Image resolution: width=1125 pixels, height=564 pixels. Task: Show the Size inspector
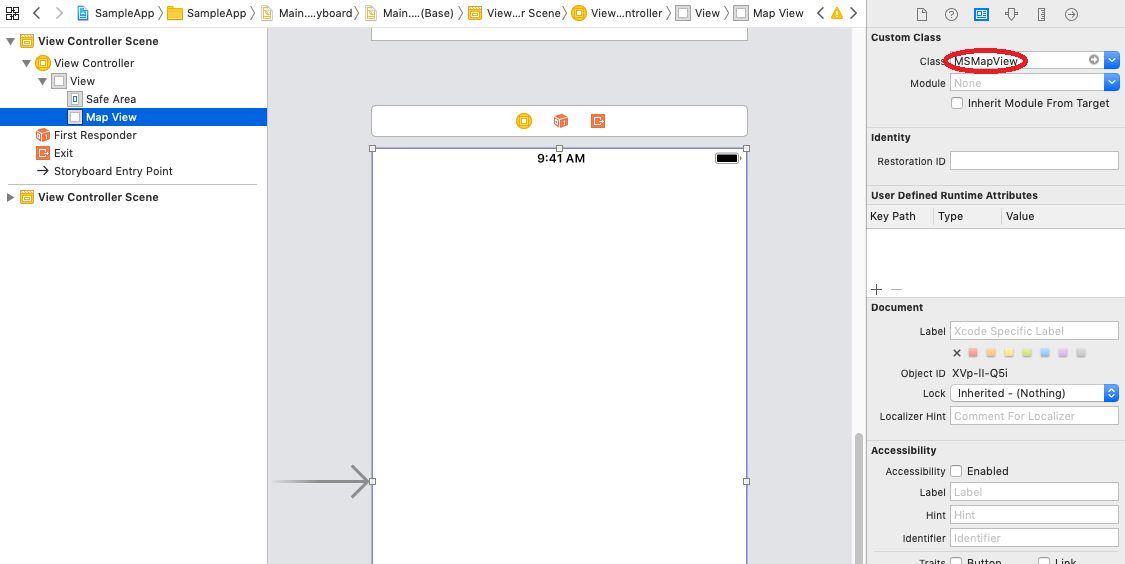point(1041,14)
